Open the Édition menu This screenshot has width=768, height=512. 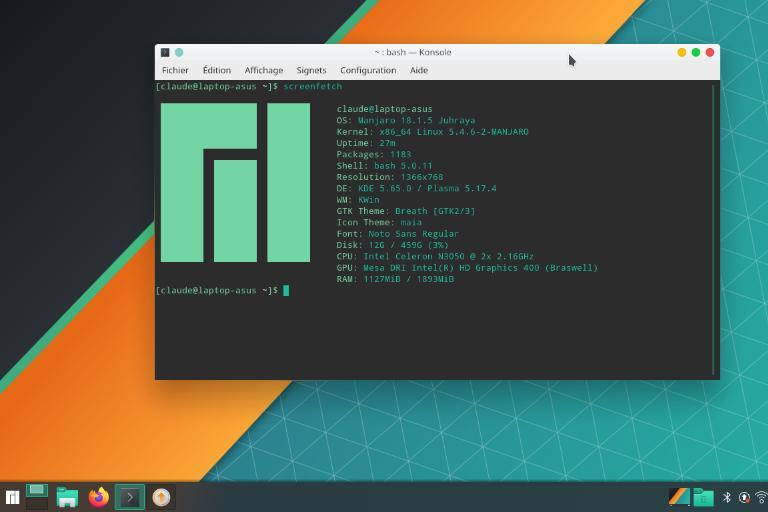coord(216,70)
